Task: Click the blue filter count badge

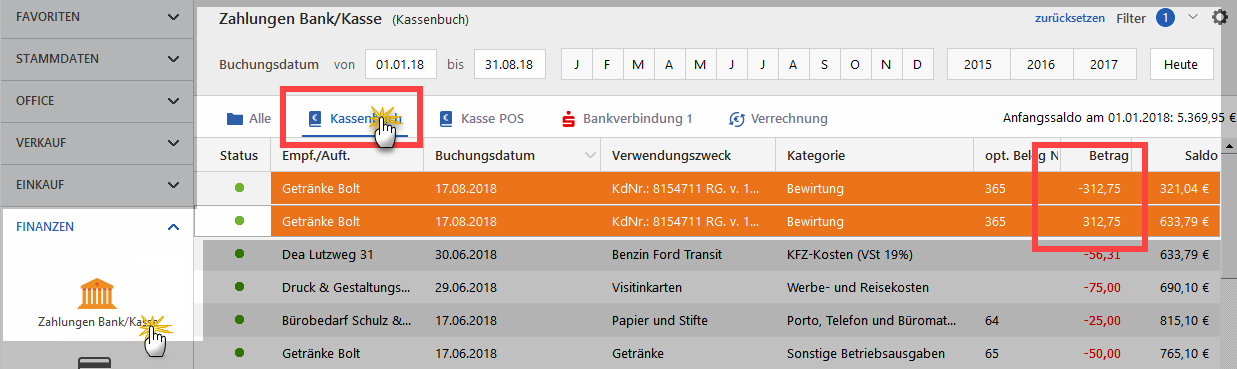Action: tap(1165, 17)
